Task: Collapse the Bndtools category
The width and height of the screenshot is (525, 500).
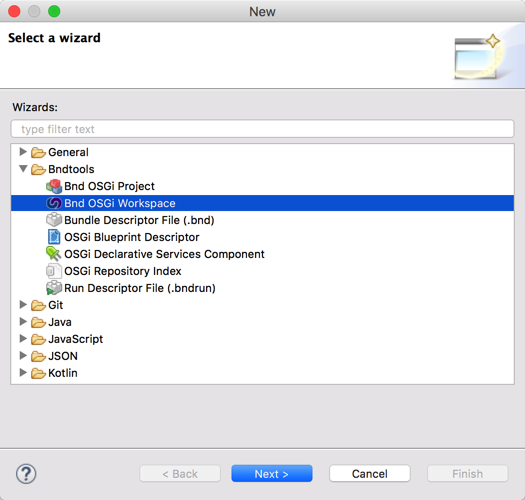Action: [23, 168]
